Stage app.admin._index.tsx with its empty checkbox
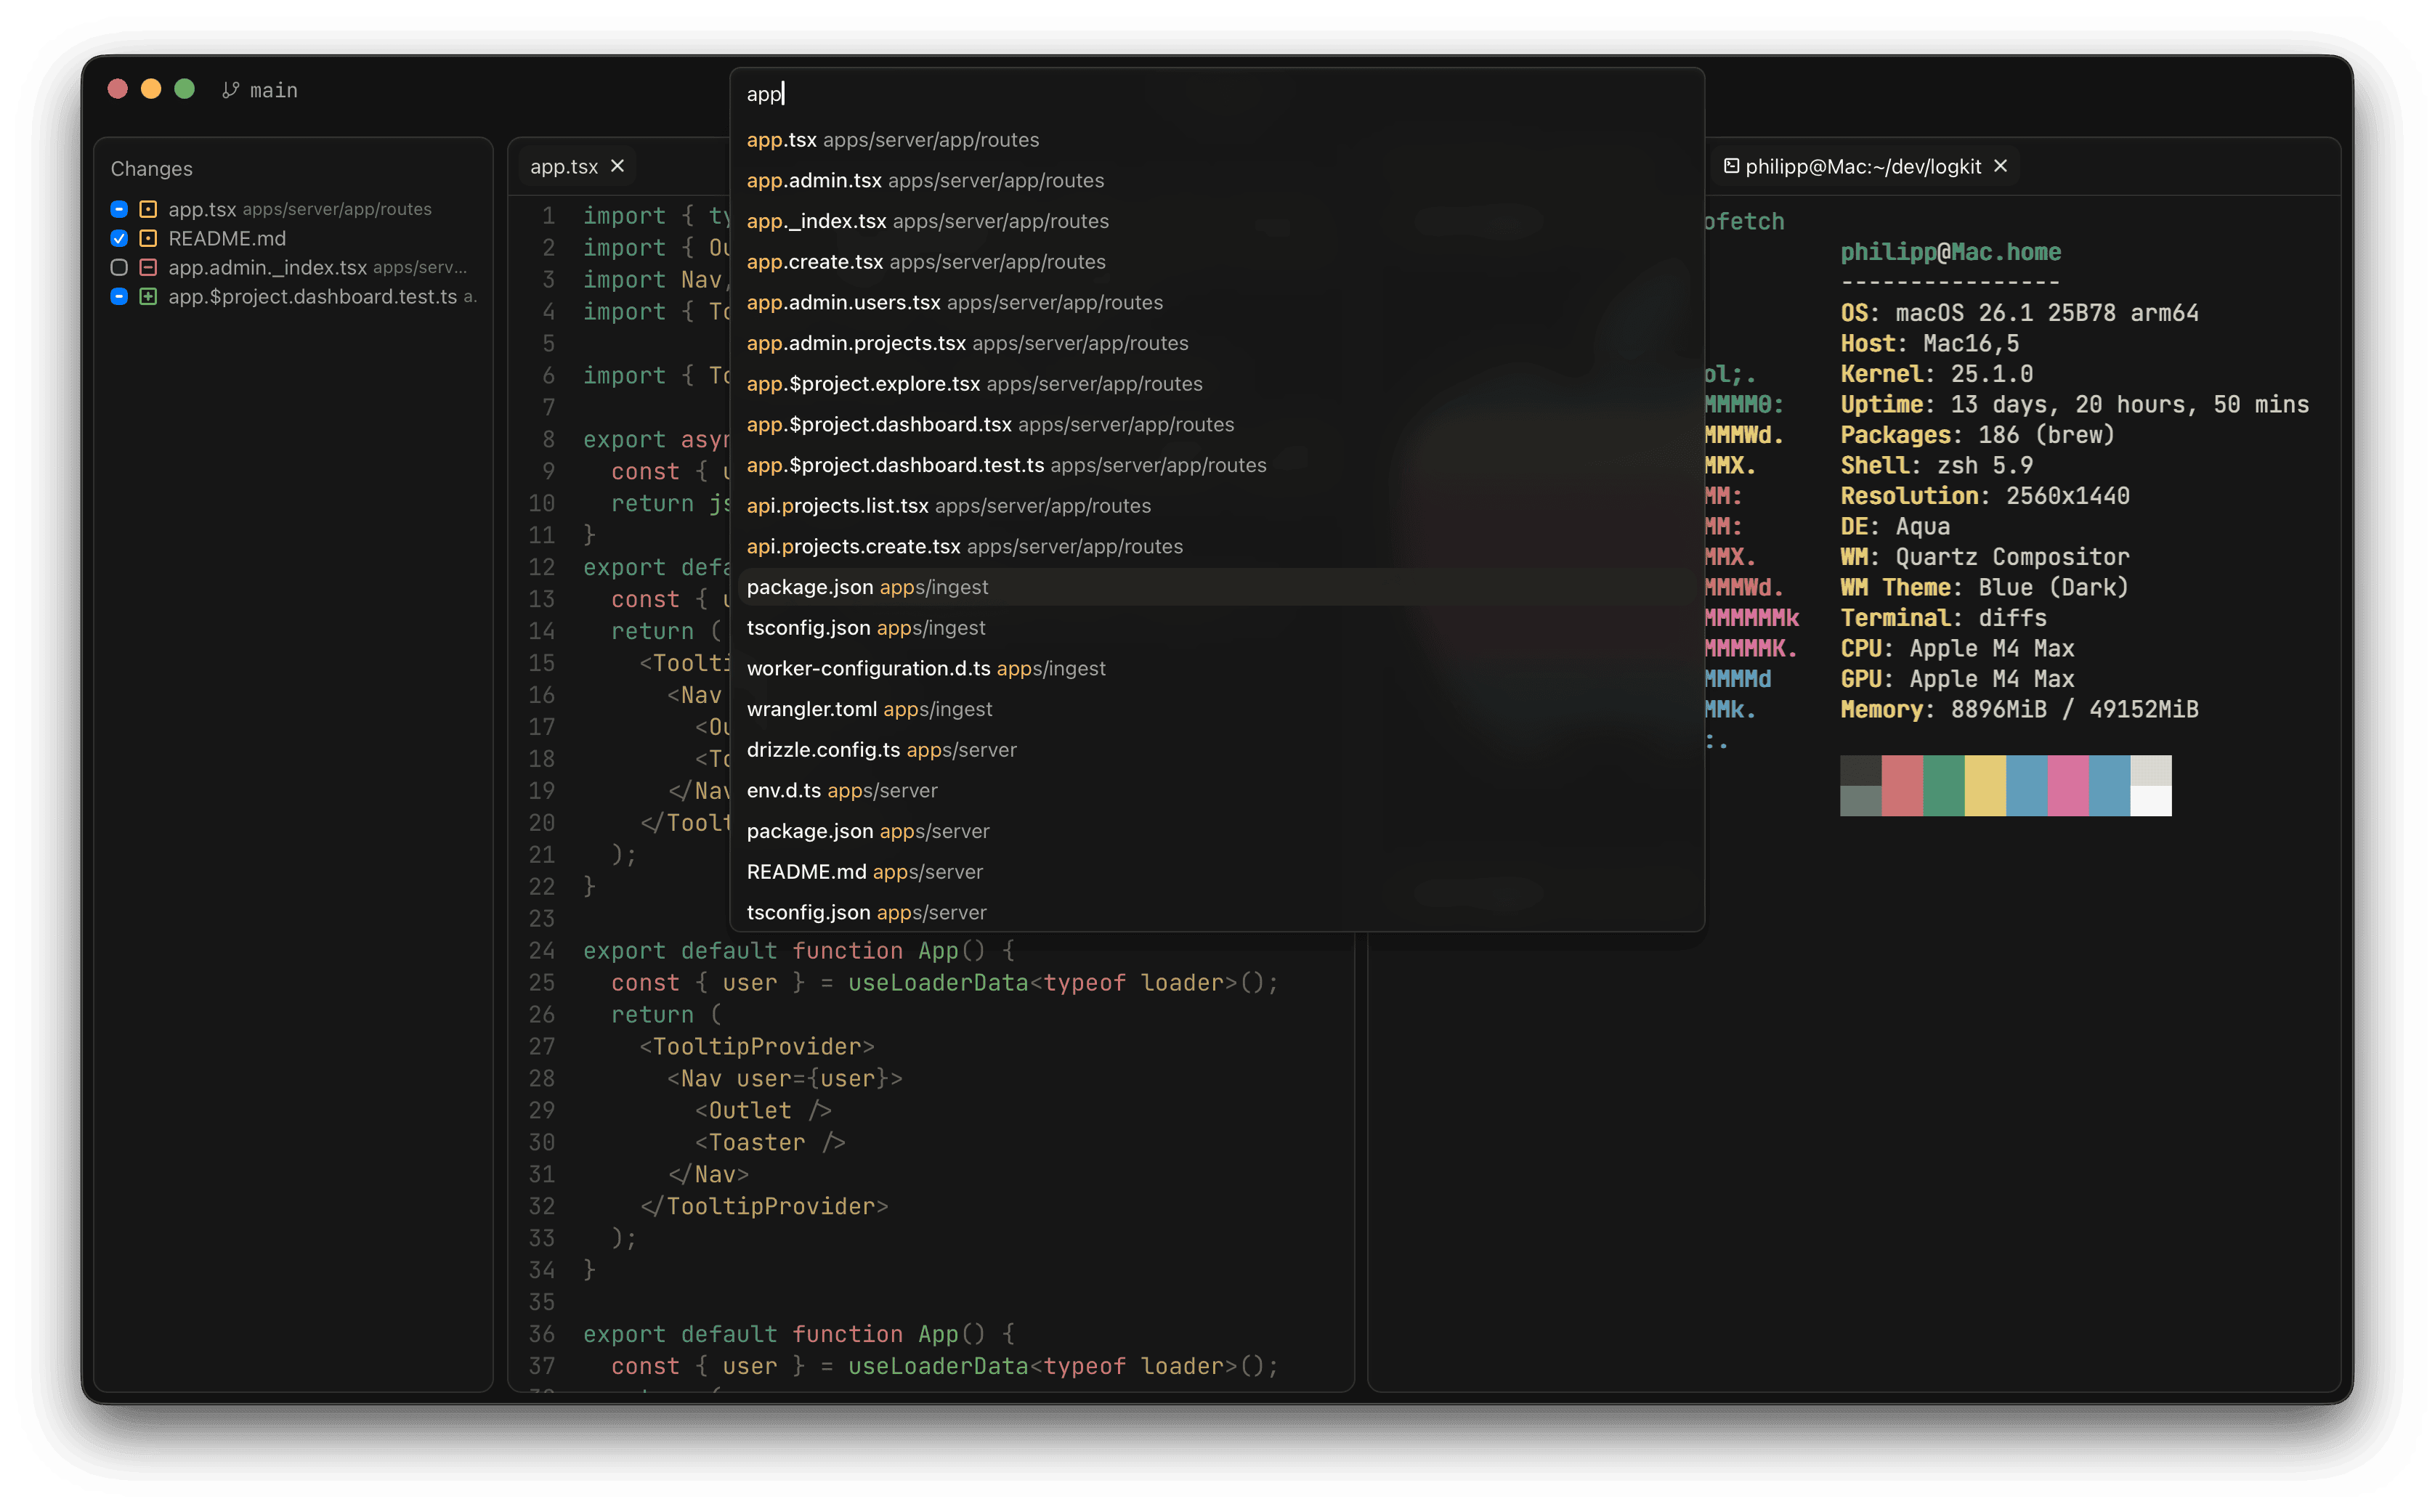This screenshot has width=2435, height=1512. [119, 267]
